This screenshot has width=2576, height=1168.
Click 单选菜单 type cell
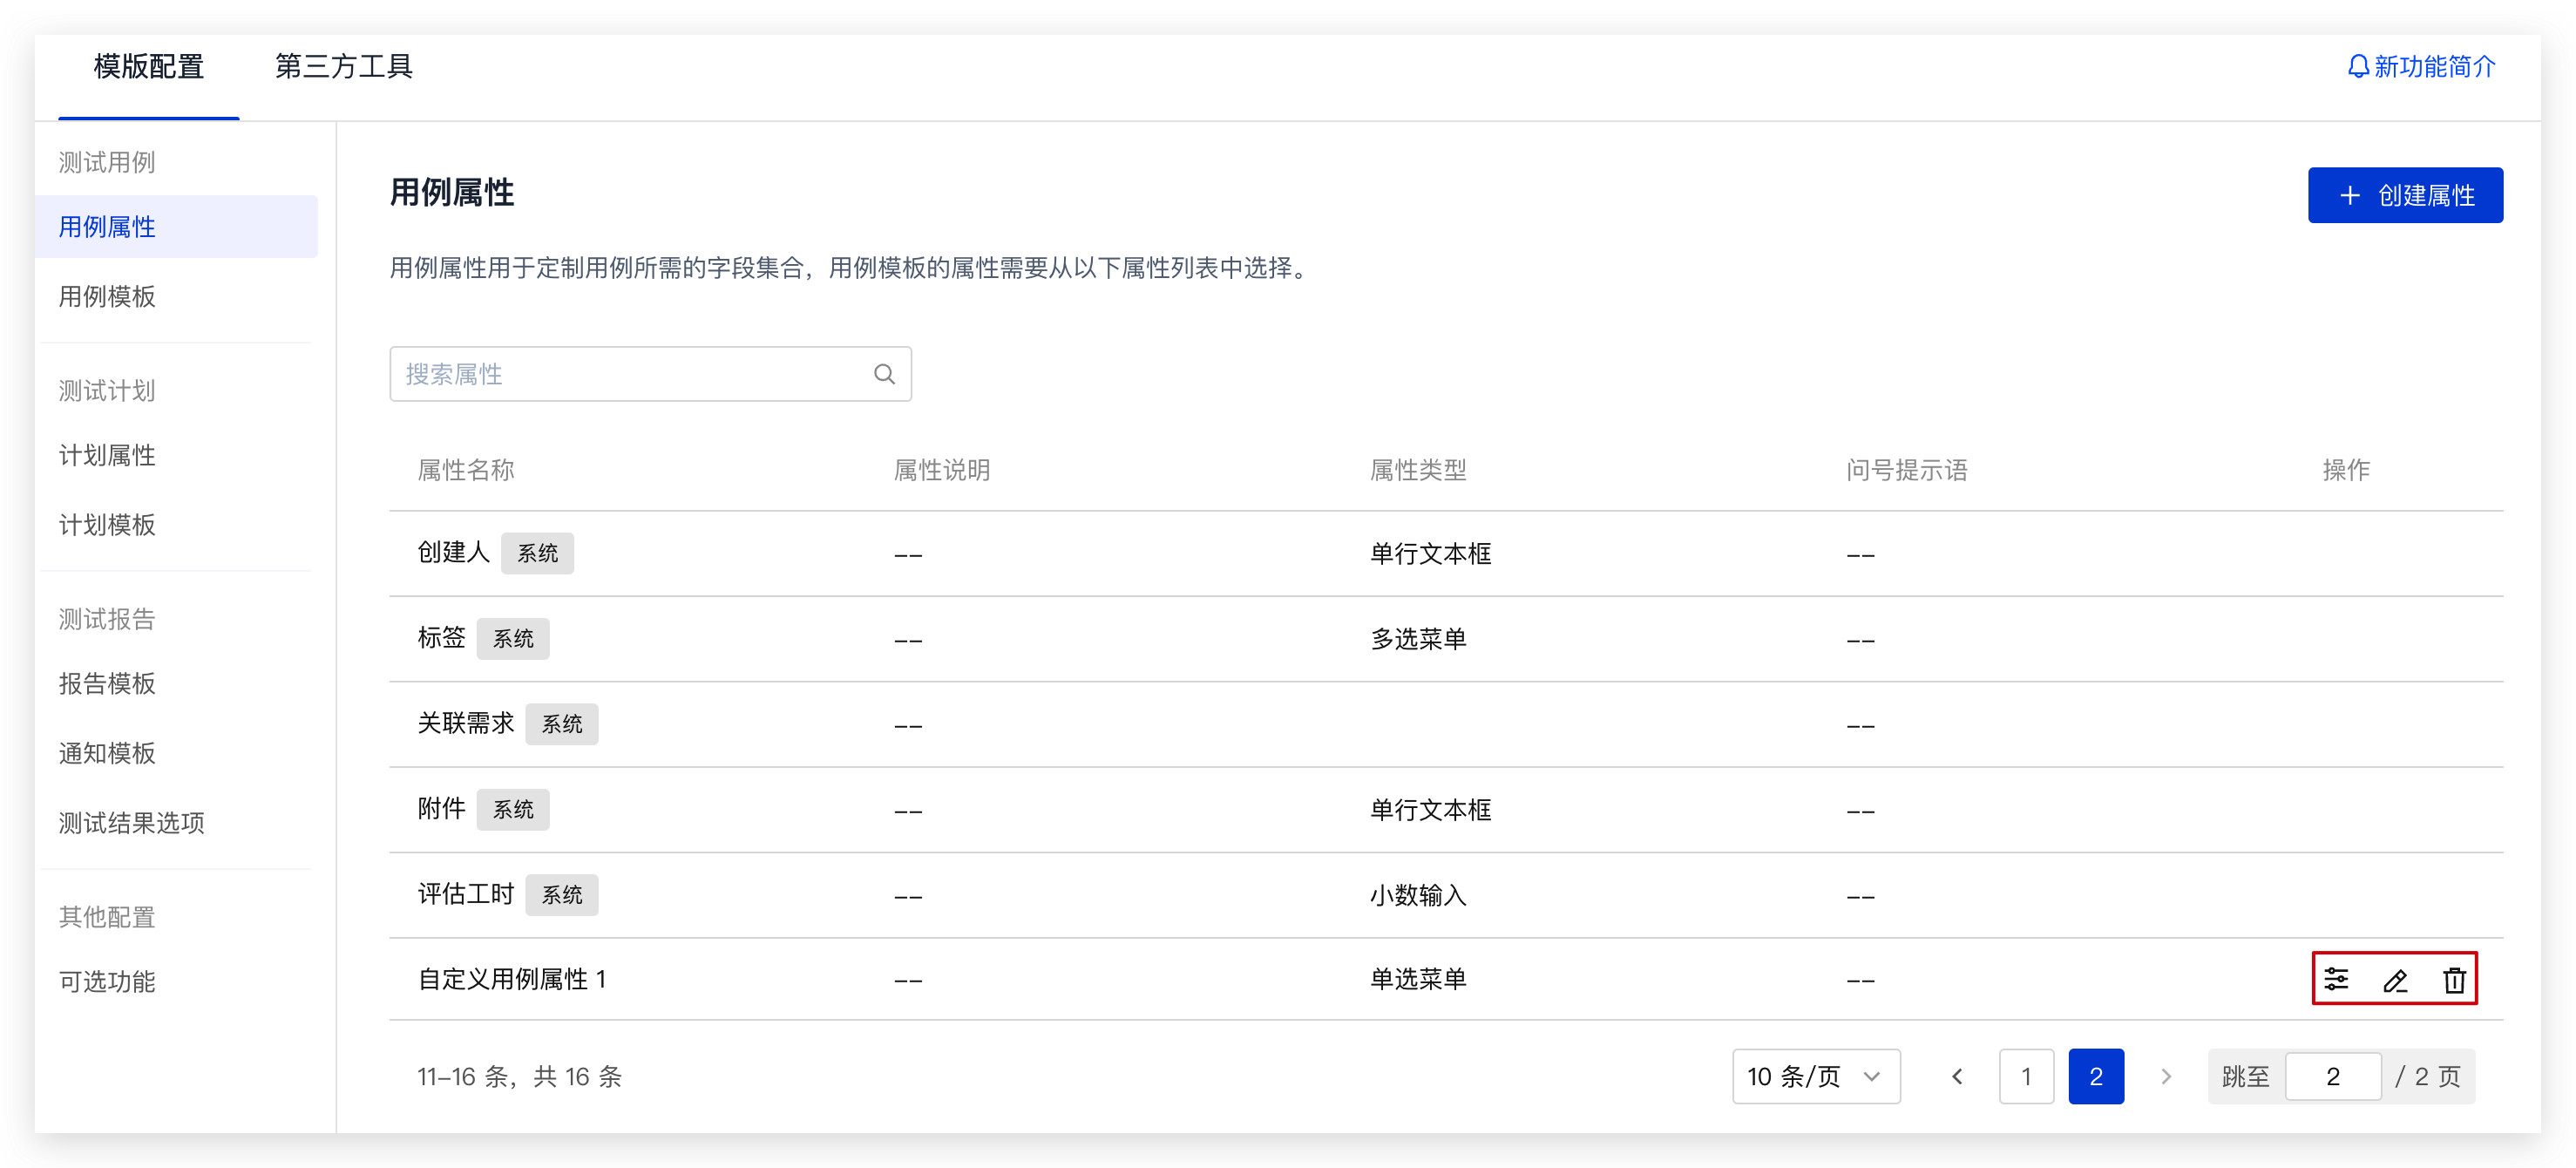click(1418, 979)
